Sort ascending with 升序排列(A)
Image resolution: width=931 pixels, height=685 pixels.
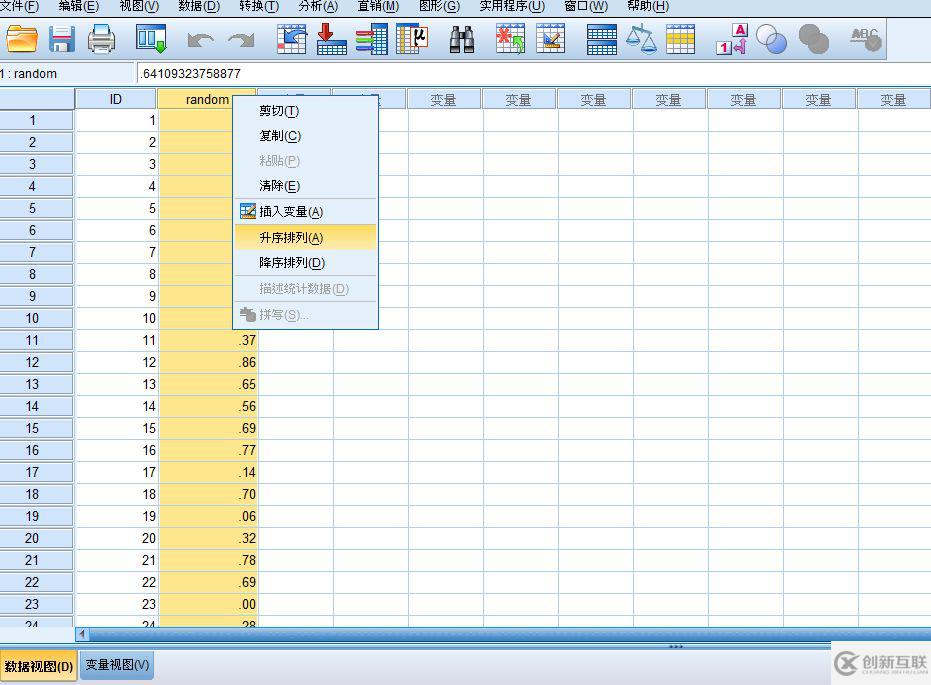pyautogui.click(x=306, y=237)
